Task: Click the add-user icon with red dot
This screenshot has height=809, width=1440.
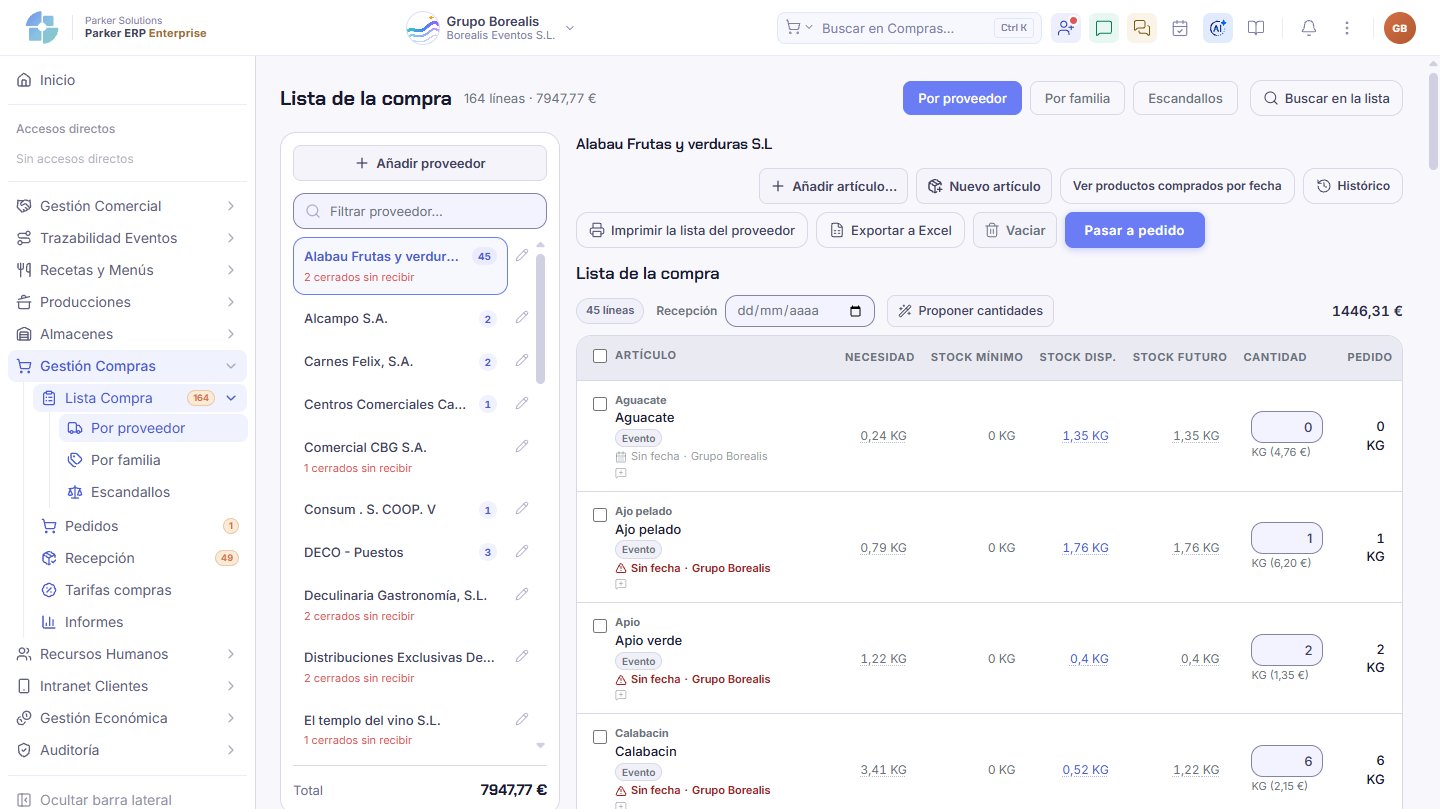Action: point(1066,28)
